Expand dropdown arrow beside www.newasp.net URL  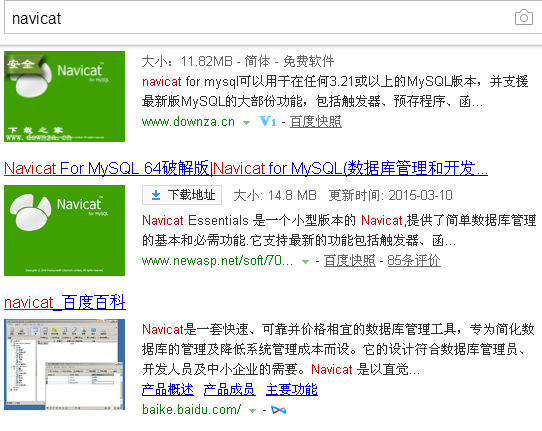305,262
